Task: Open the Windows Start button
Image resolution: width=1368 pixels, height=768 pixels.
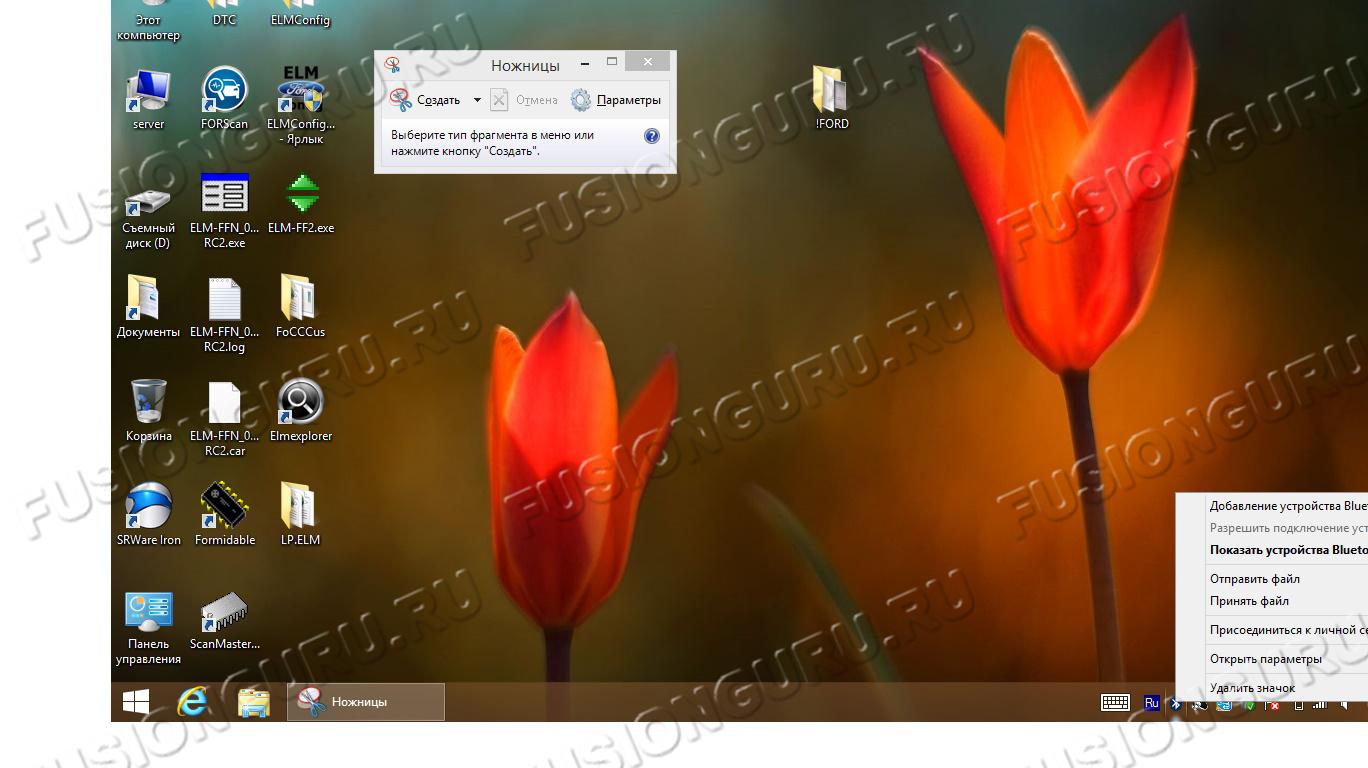Action: coord(136,702)
